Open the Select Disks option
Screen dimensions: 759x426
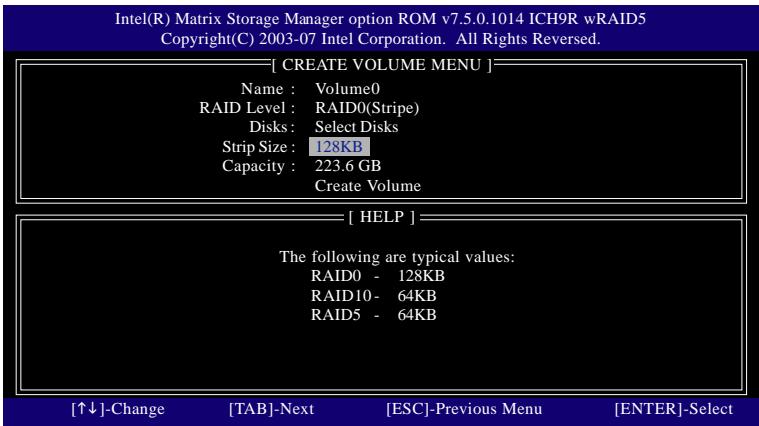click(x=356, y=127)
